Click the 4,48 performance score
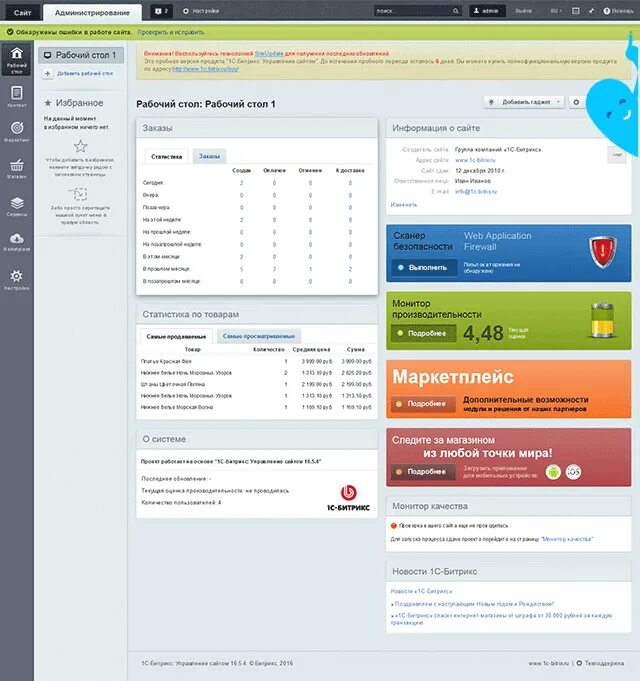This screenshot has width=640, height=681. pyautogui.click(x=483, y=334)
